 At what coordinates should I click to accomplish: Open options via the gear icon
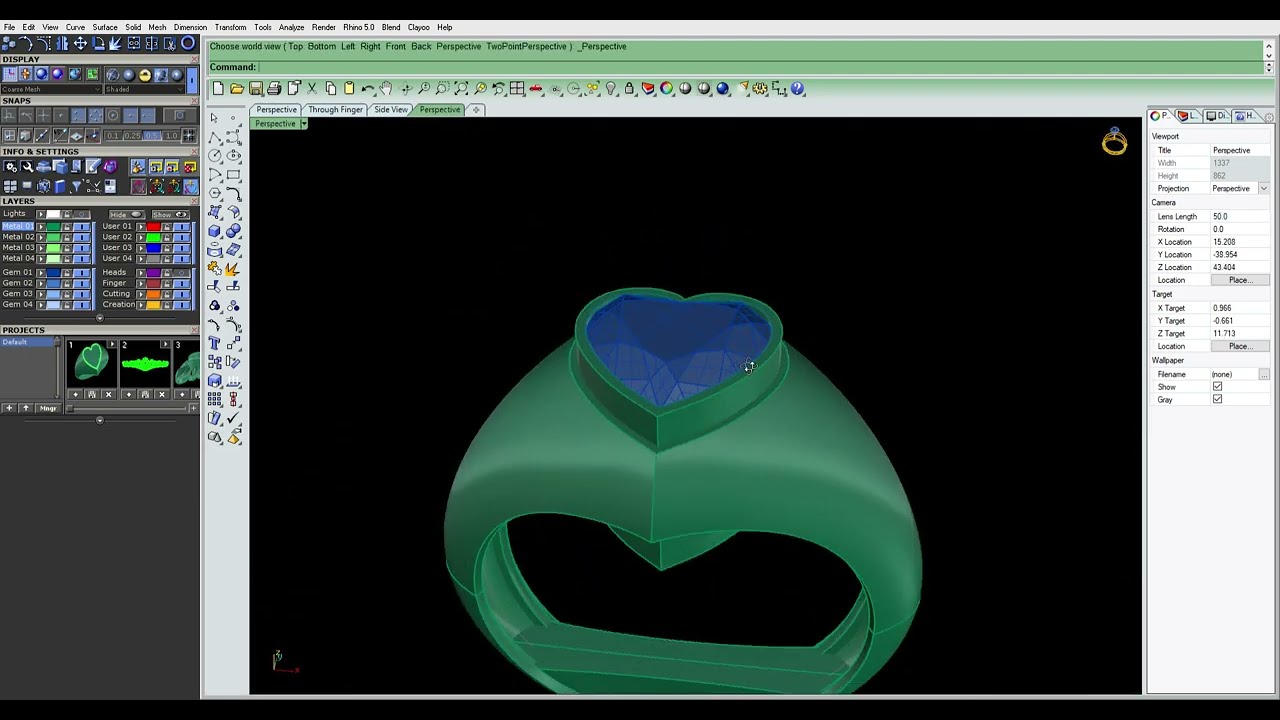(x=760, y=89)
